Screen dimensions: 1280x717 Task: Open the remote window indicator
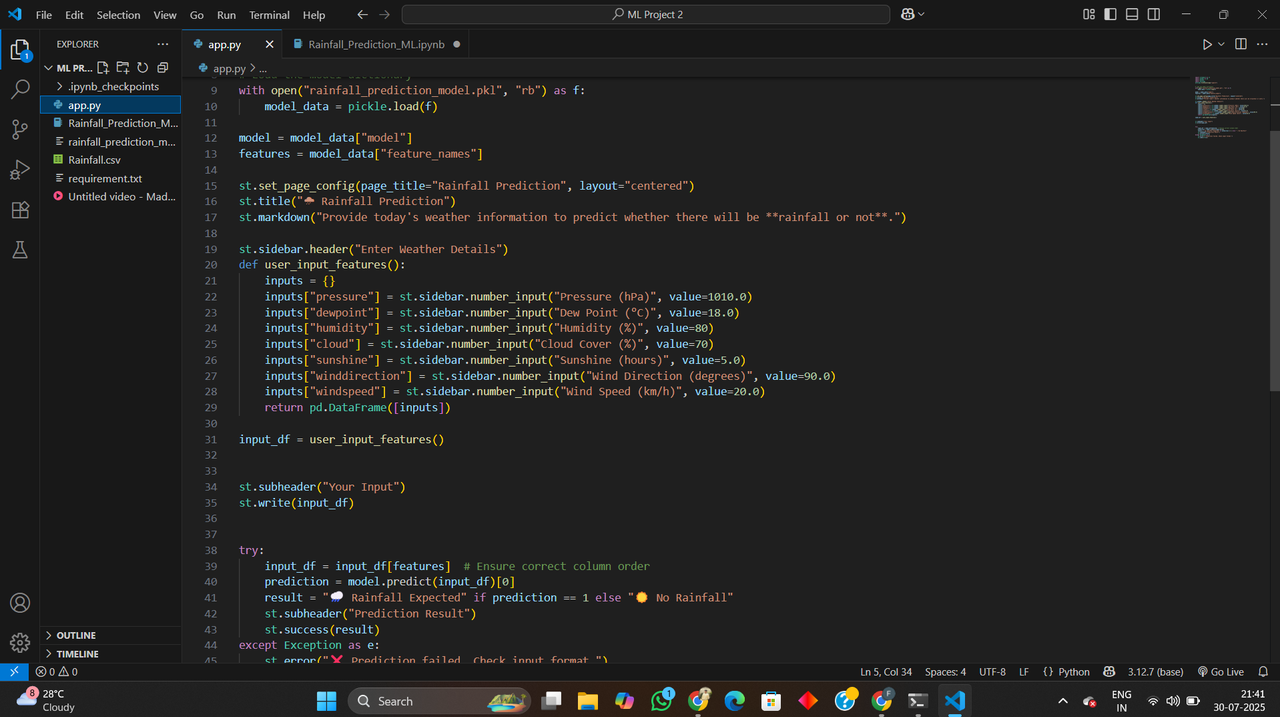13,672
